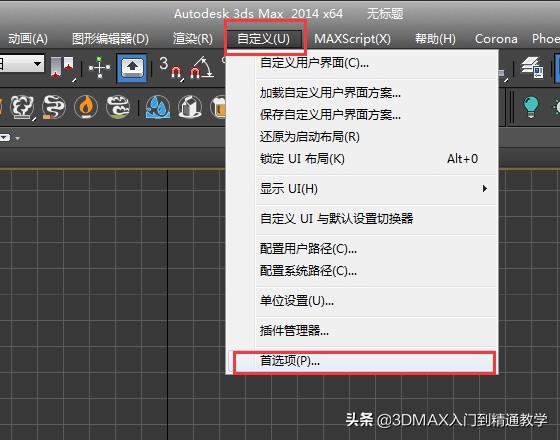Viewport: 560px width, 440px height.
Task: Choose 自定义用户界面(C)... menu entry
Action: [362, 63]
